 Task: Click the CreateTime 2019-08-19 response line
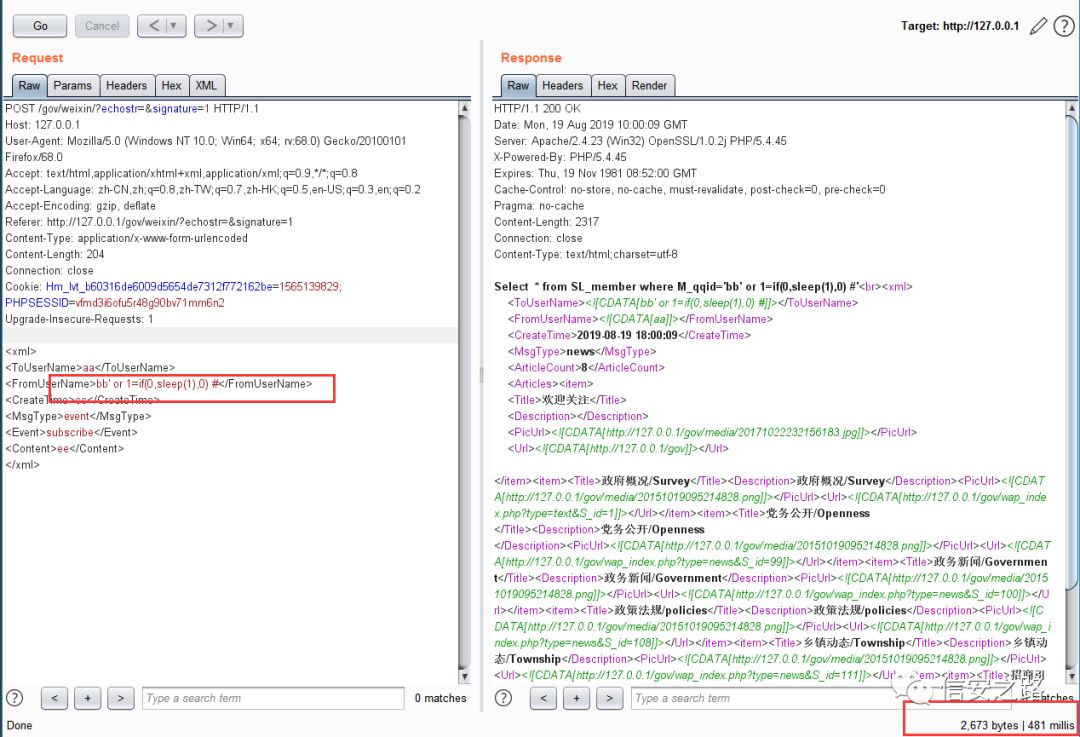(629, 335)
